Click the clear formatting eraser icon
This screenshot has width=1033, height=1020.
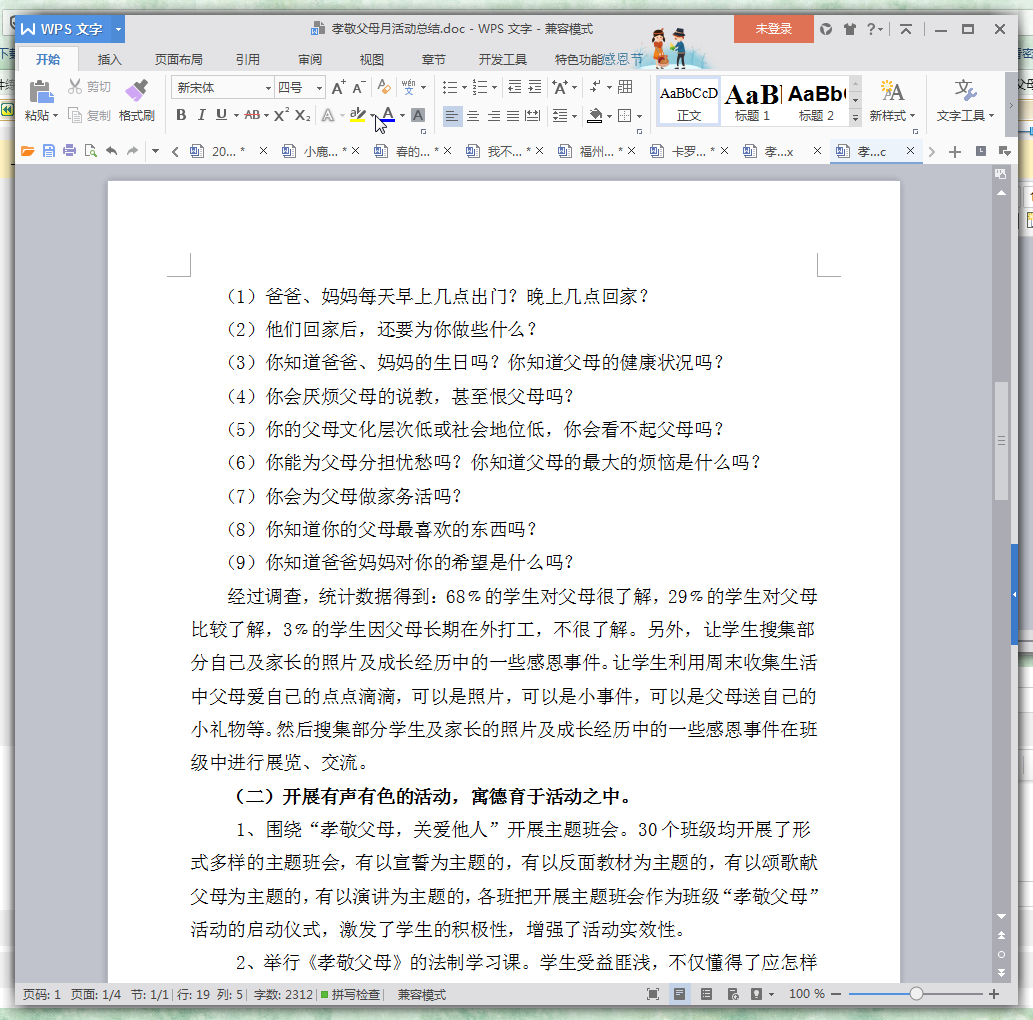tap(383, 87)
